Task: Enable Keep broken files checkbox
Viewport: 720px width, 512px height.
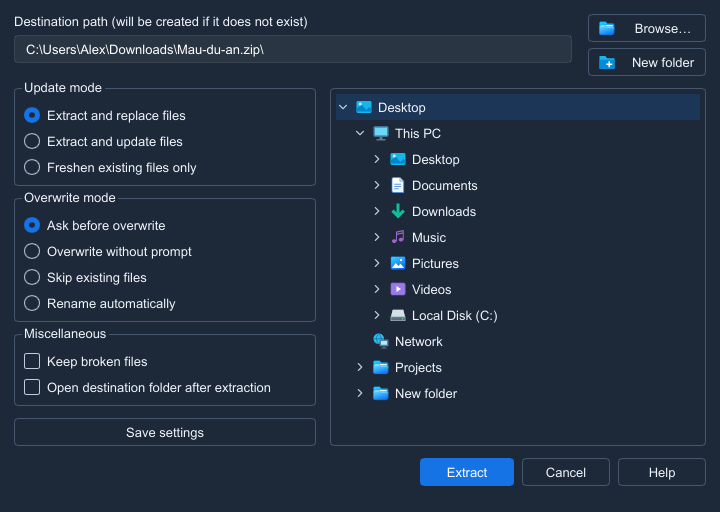Action: pos(32,361)
